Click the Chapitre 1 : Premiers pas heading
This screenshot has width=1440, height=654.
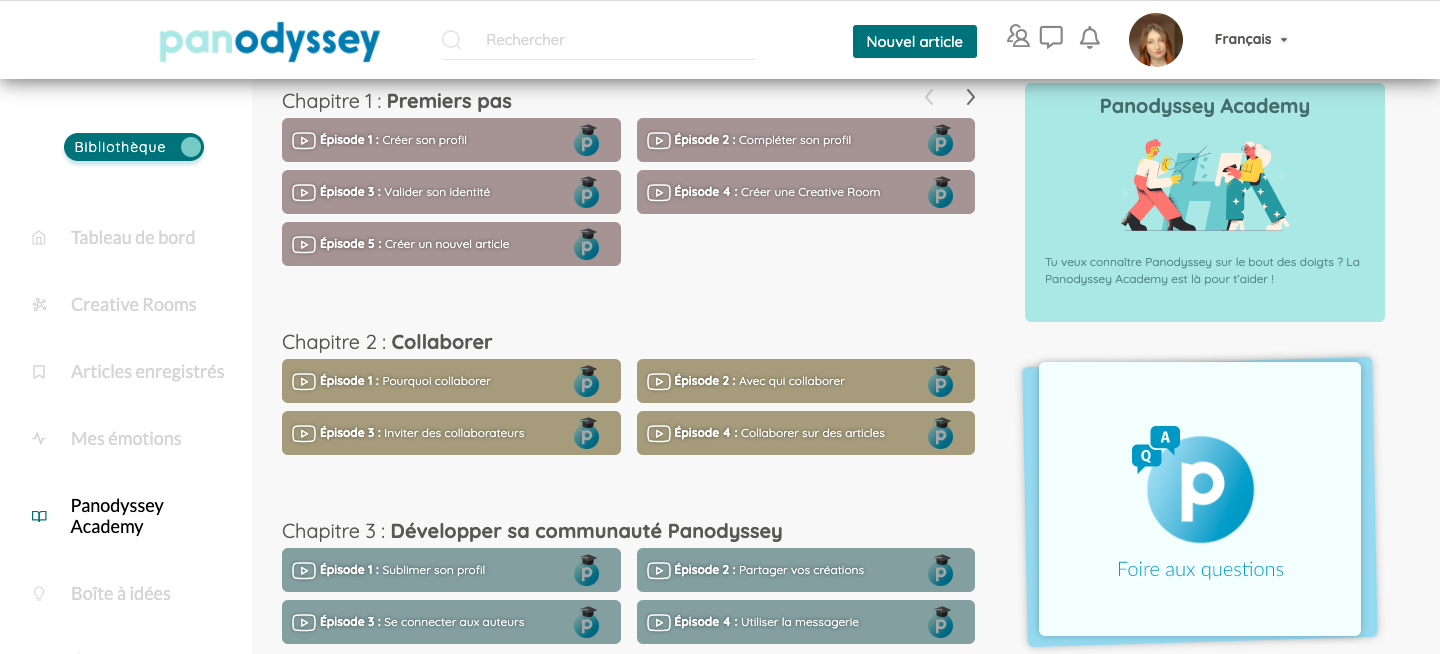(x=397, y=101)
